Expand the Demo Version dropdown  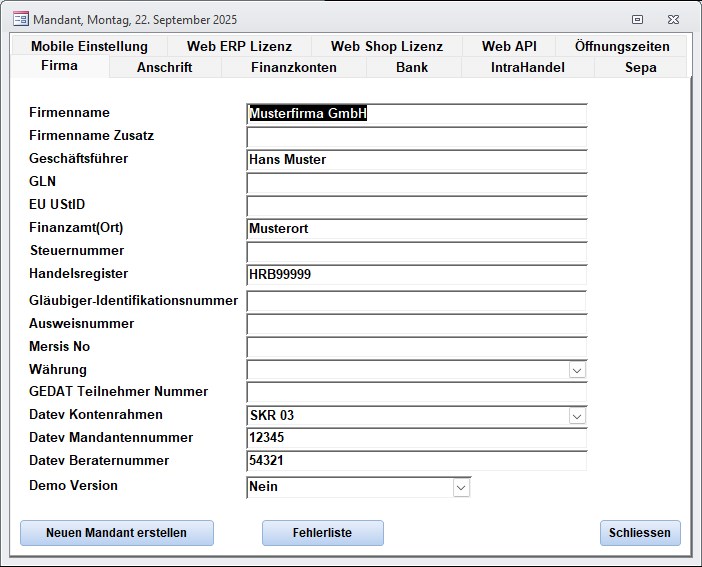coord(461,487)
